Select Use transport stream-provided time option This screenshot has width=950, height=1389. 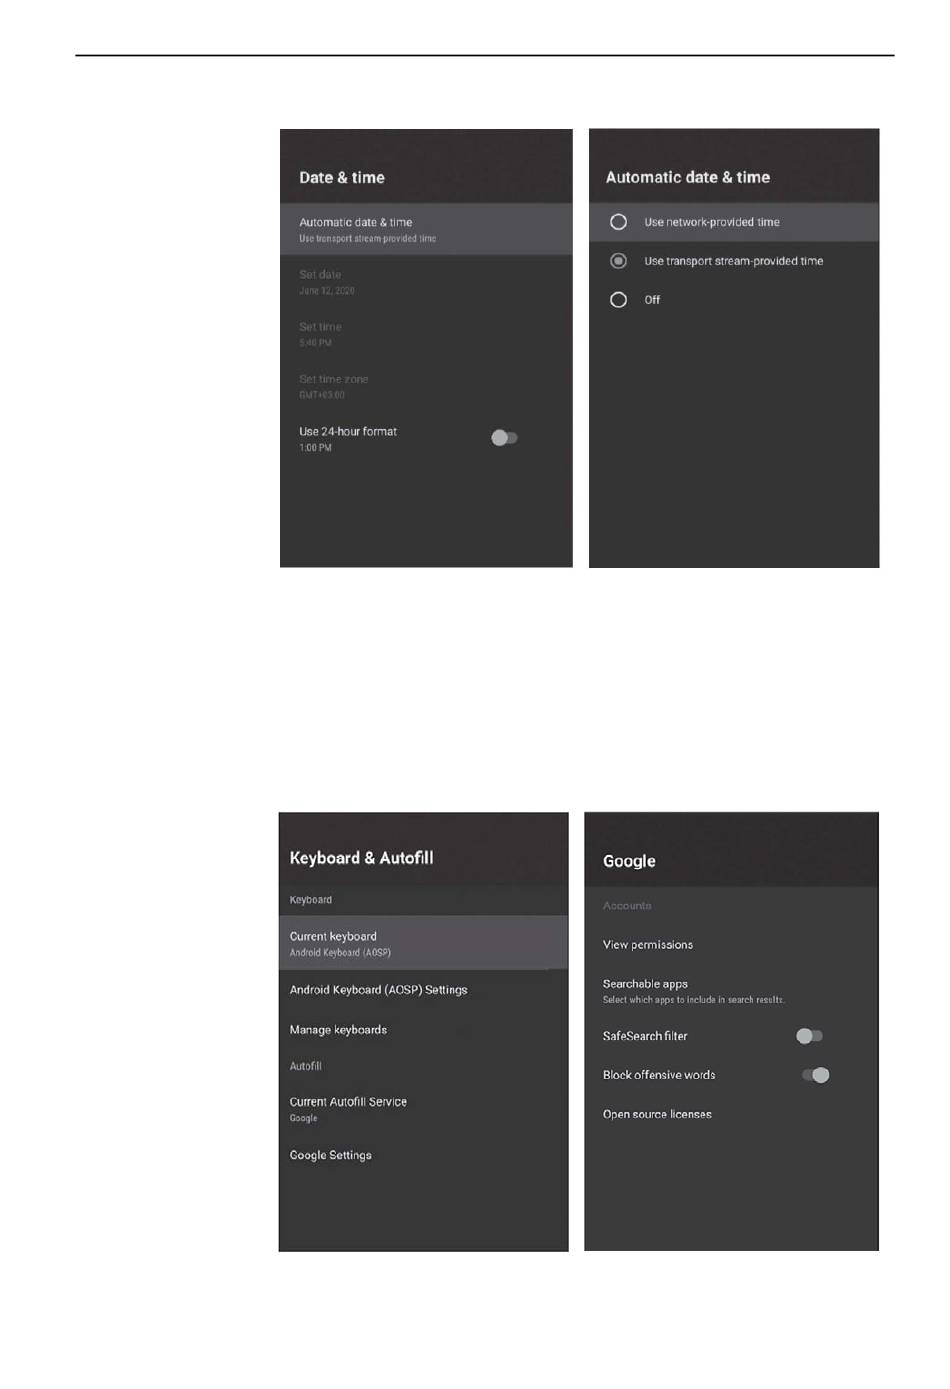733,261
